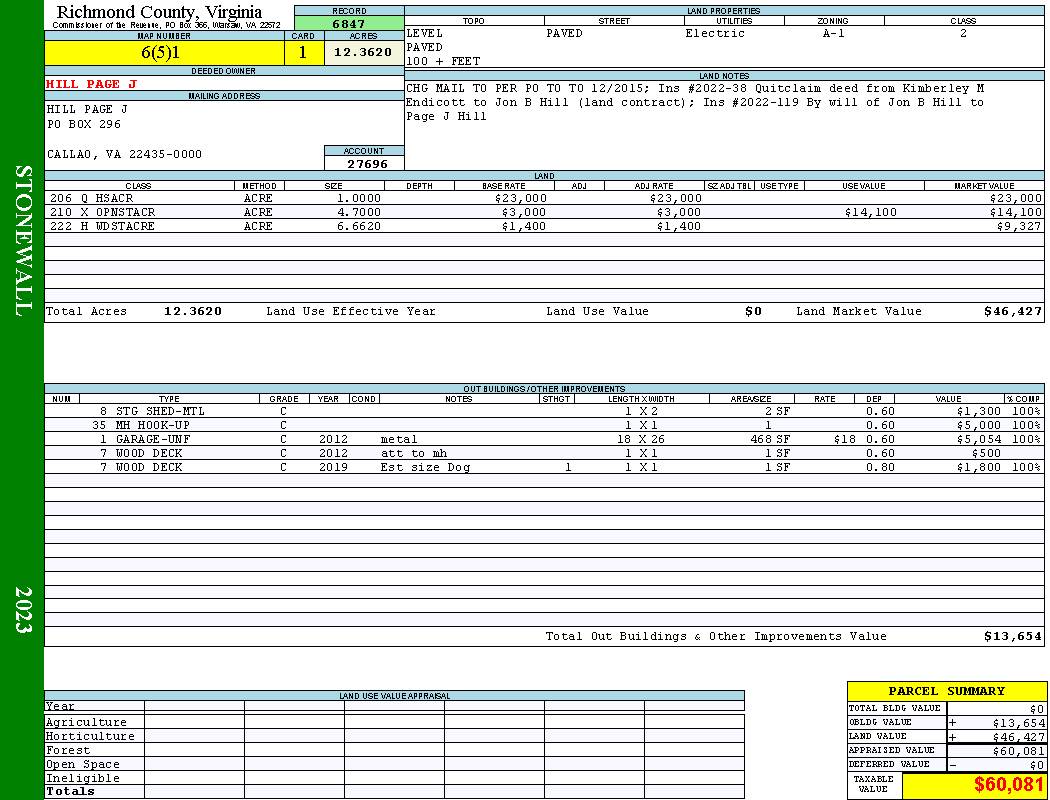Click the Horticulture row label

click(90, 736)
